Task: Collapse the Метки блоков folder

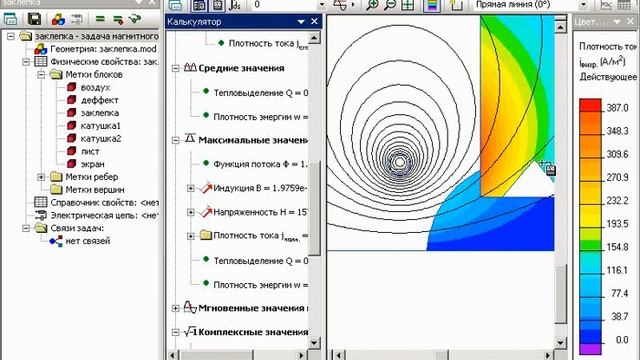Action: click(41, 75)
